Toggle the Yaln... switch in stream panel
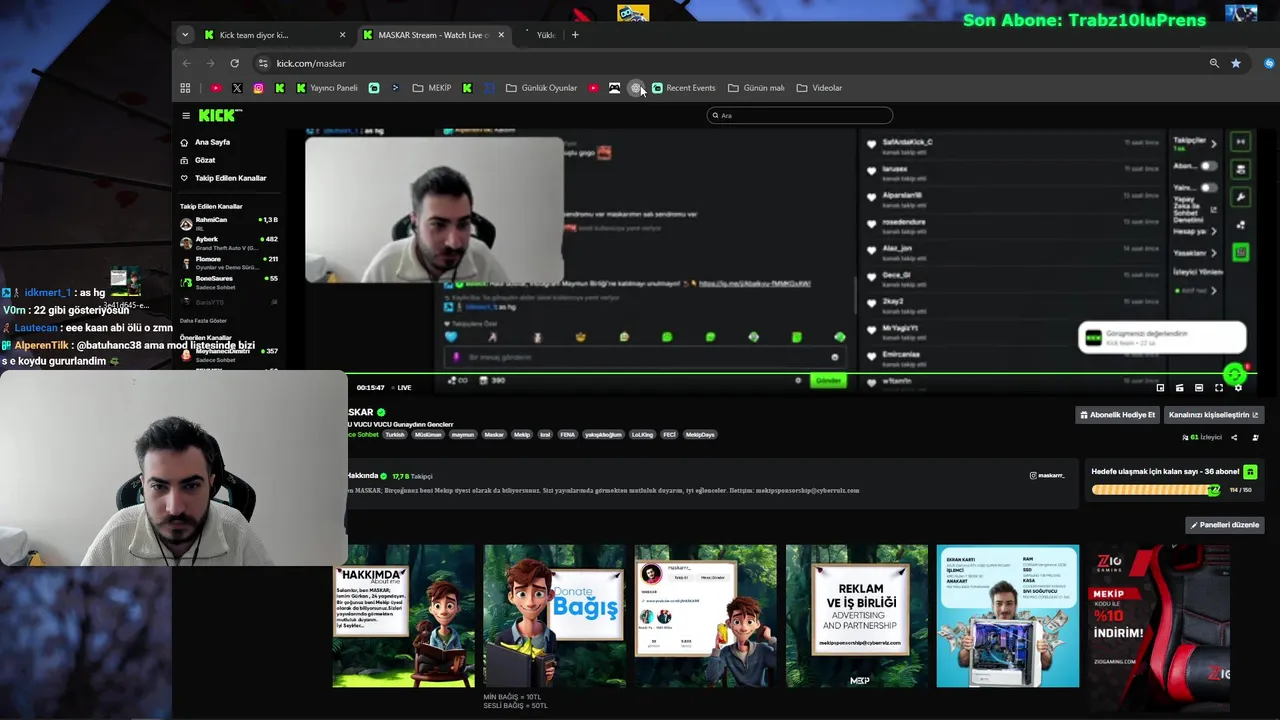The image size is (1280, 720). pyautogui.click(x=1209, y=187)
